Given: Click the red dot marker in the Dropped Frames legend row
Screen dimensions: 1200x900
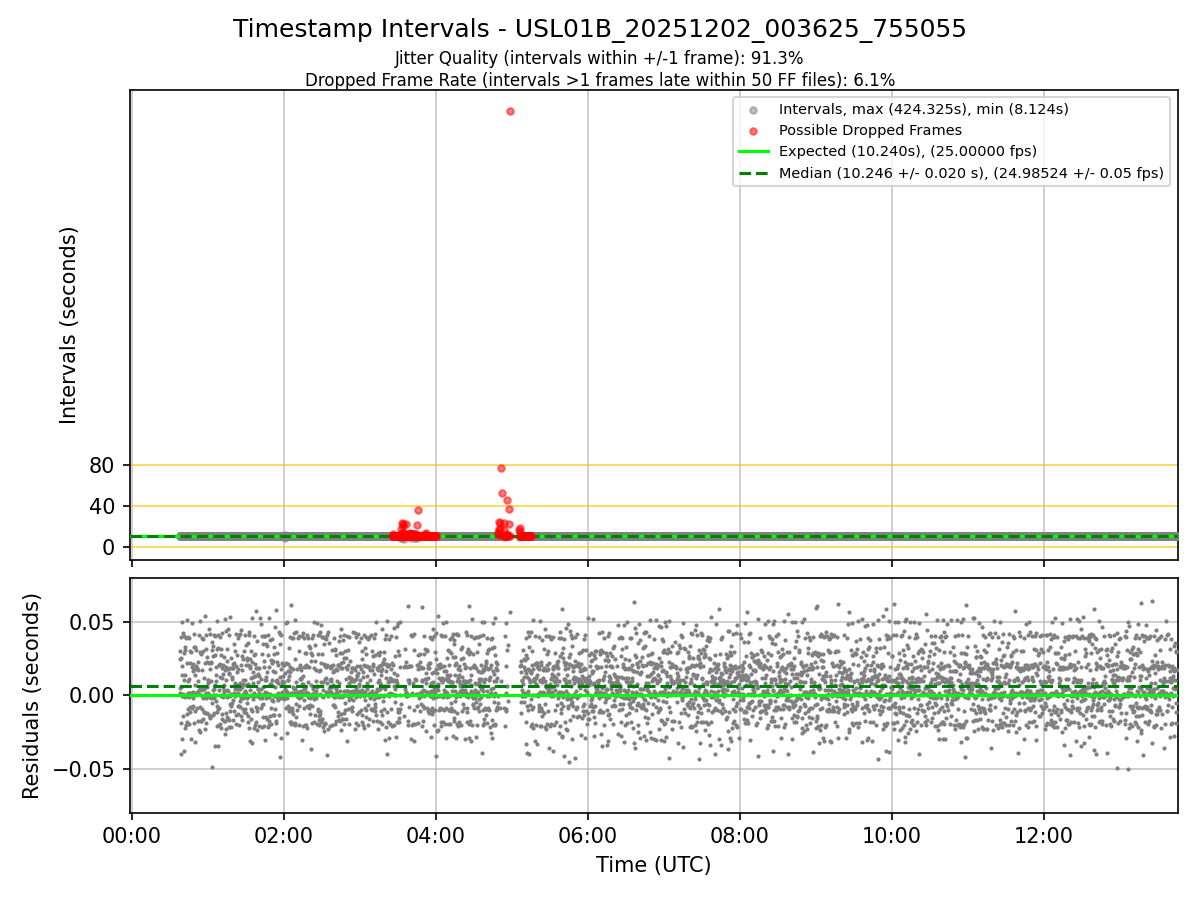Looking at the screenshot, I should click(754, 131).
